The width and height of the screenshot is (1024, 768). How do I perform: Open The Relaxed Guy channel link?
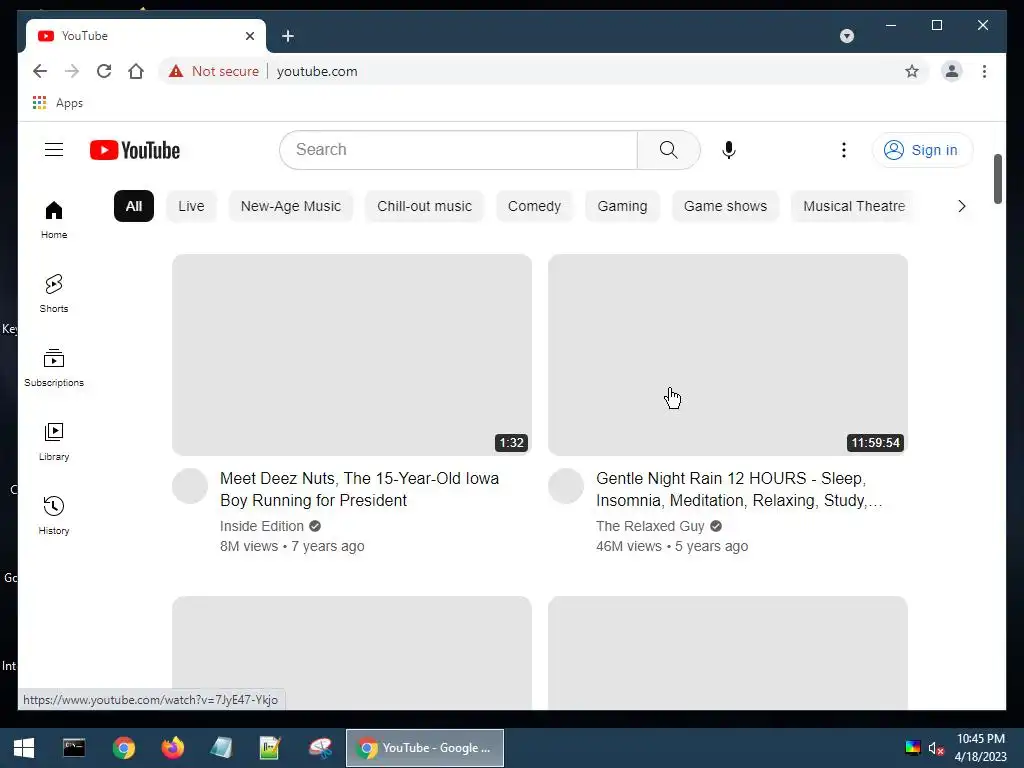pyautogui.click(x=650, y=526)
